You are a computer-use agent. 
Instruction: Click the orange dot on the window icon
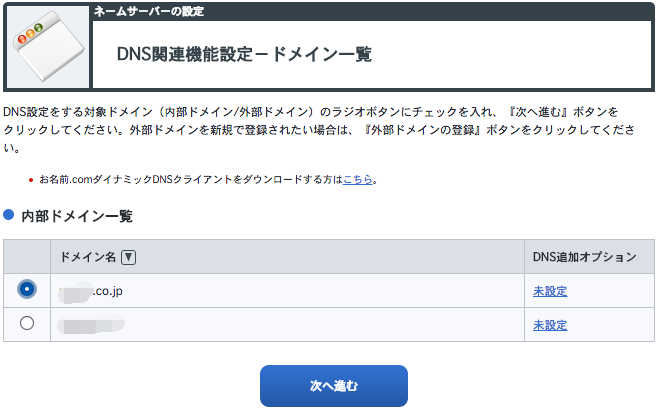coord(30,33)
